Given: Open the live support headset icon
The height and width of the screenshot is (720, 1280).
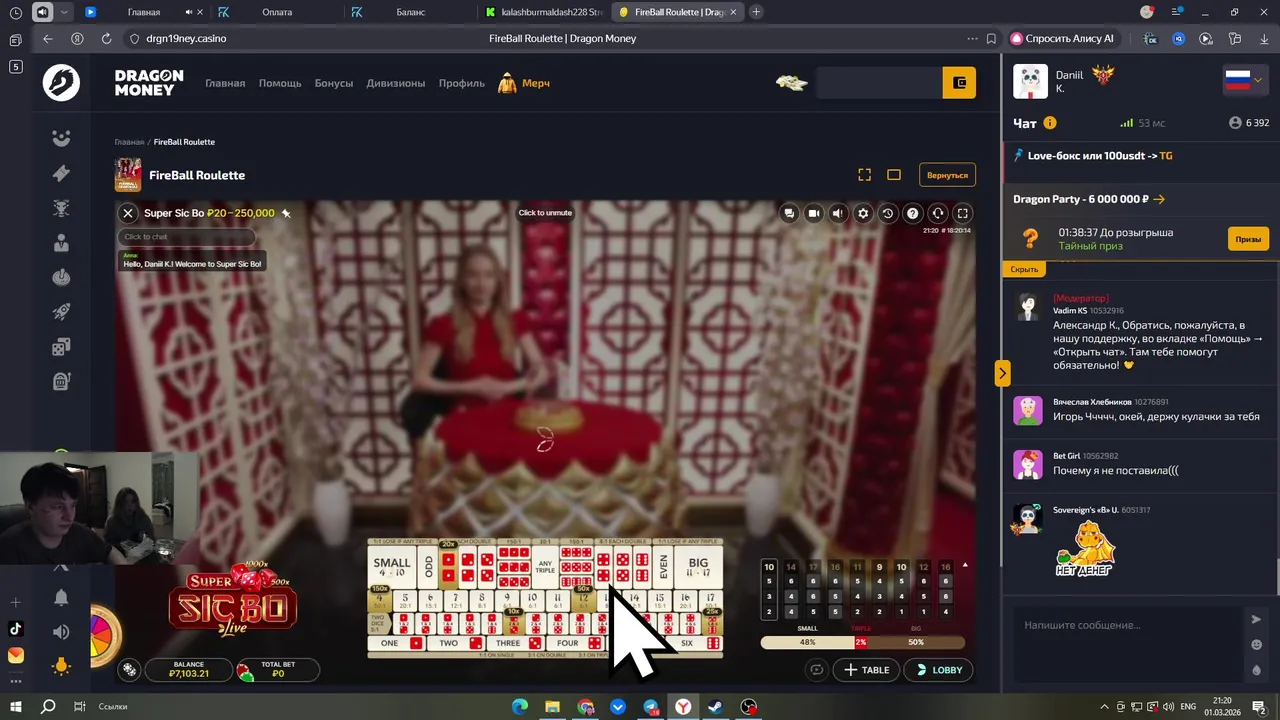Looking at the screenshot, I should tap(937, 213).
